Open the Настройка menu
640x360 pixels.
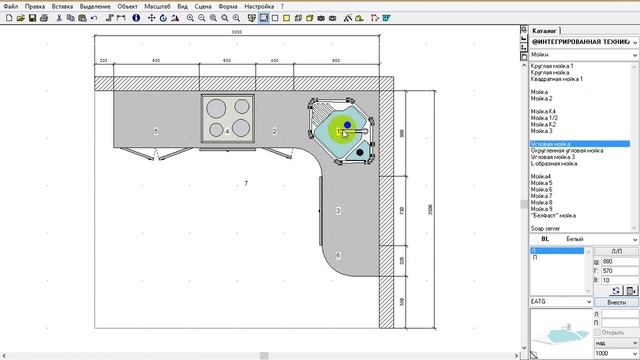pyautogui.click(x=259, y=7)
